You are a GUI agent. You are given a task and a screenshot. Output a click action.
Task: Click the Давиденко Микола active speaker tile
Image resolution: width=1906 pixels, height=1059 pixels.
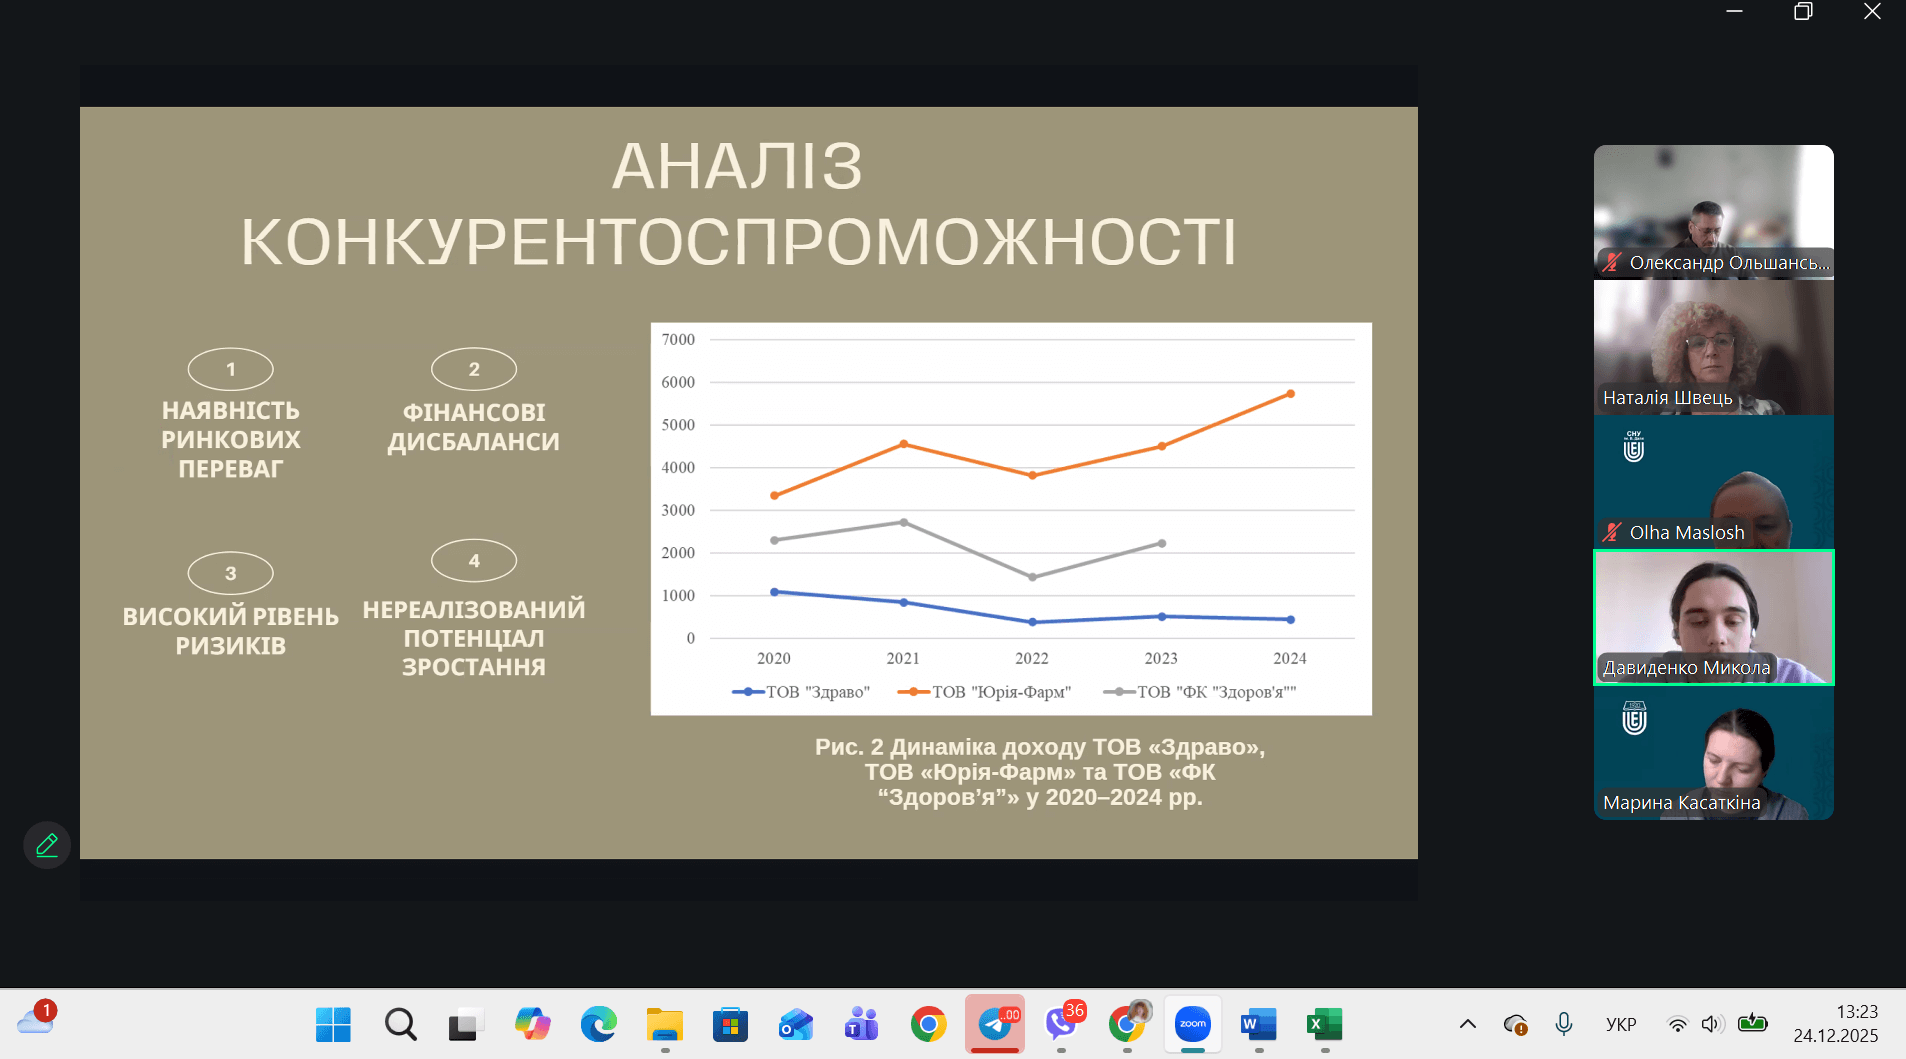coord(1713,617)
